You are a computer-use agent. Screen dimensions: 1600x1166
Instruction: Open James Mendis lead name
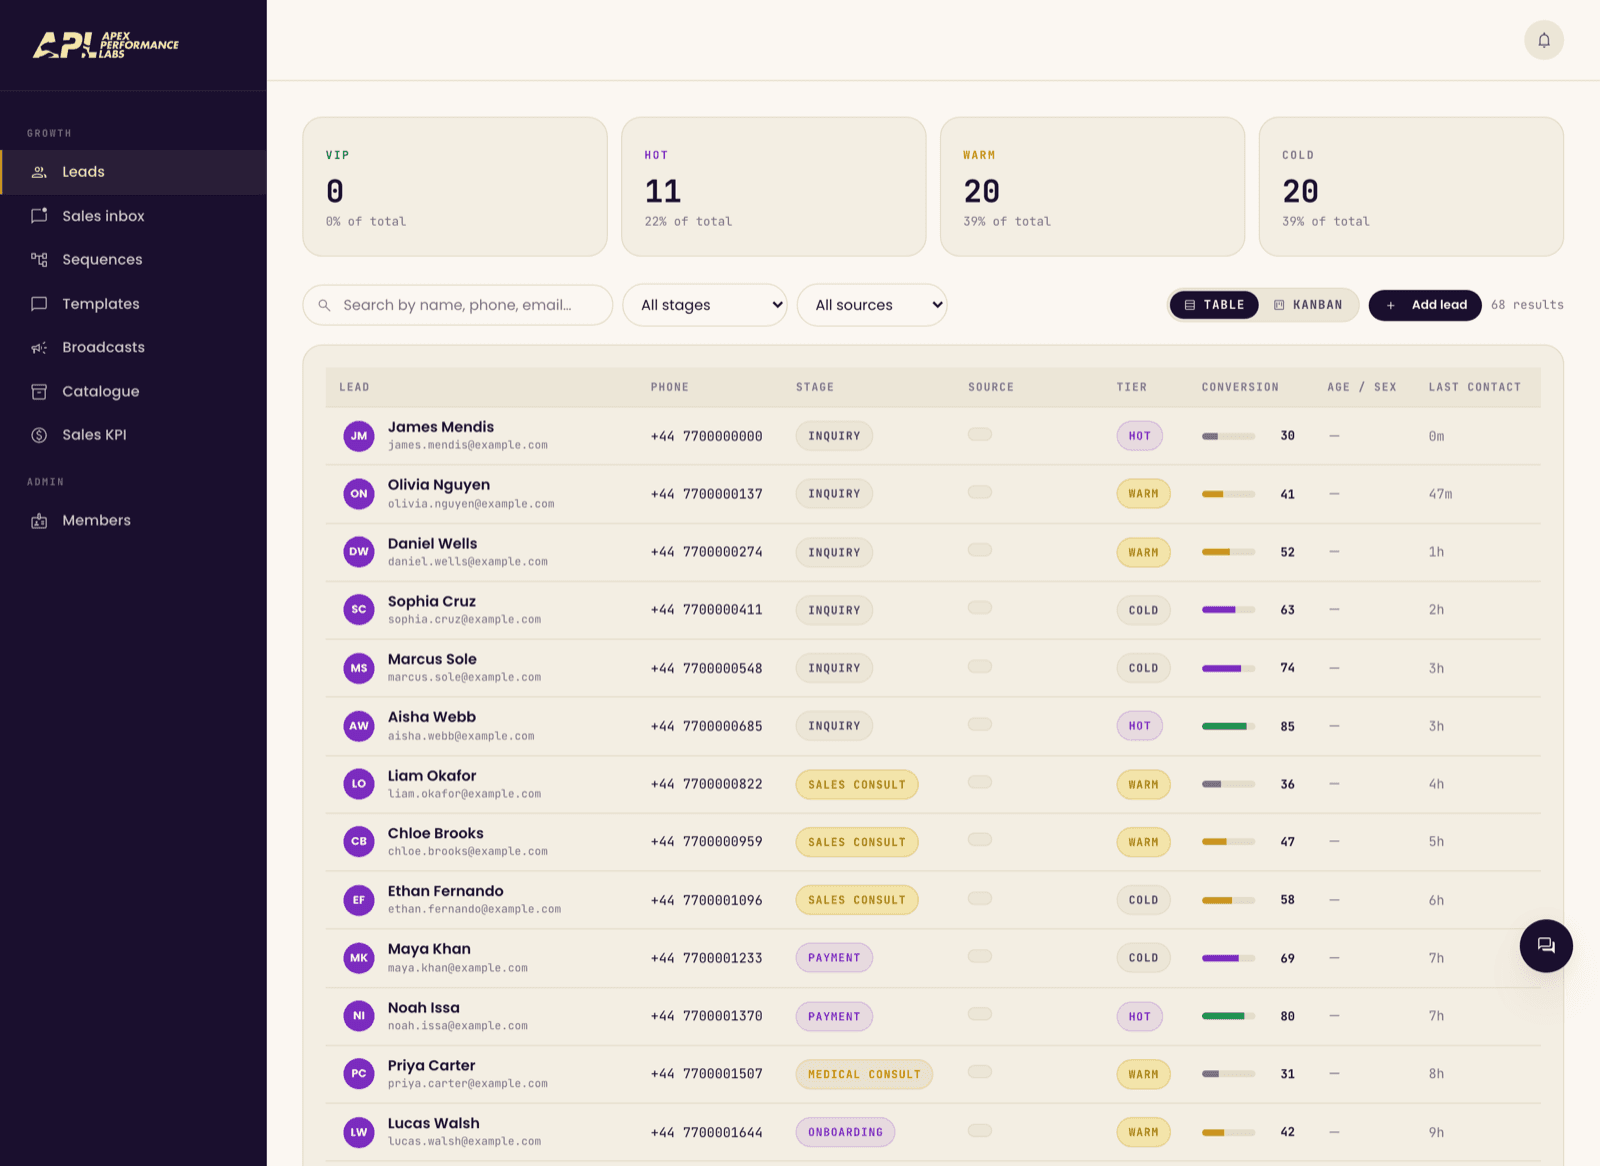tap(441, 427)
